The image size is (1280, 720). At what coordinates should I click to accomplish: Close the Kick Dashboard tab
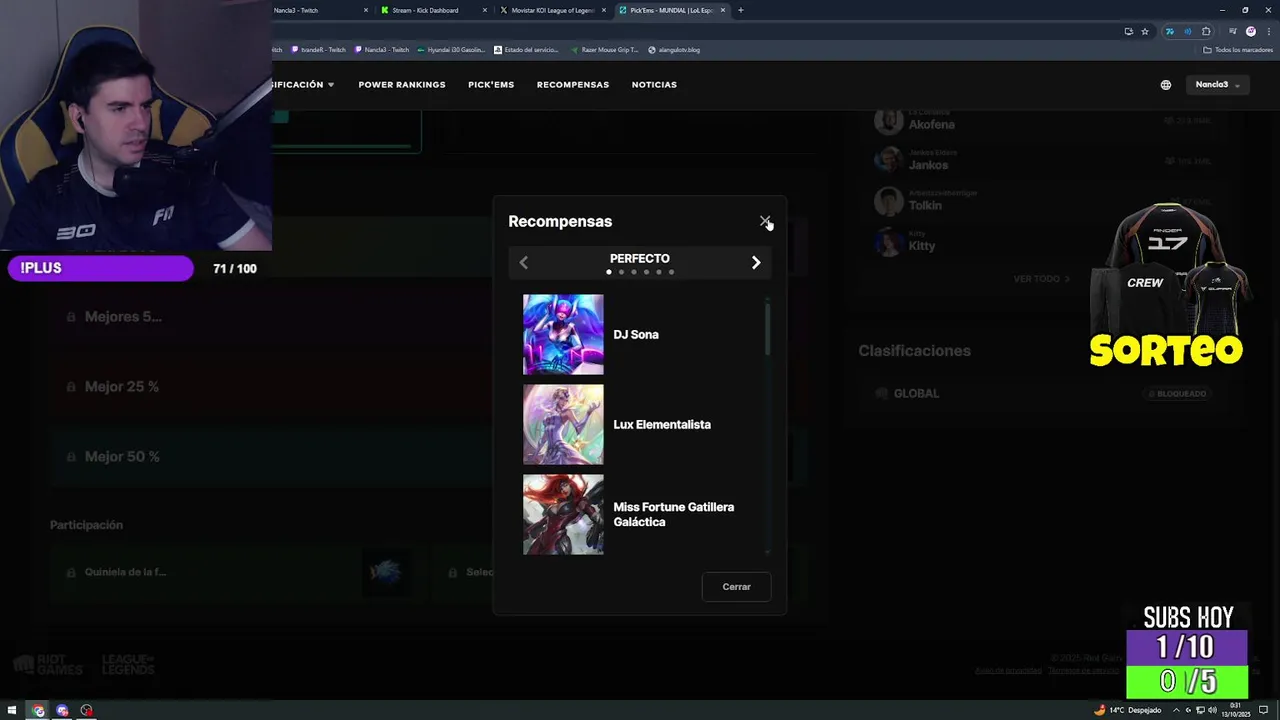485,10
